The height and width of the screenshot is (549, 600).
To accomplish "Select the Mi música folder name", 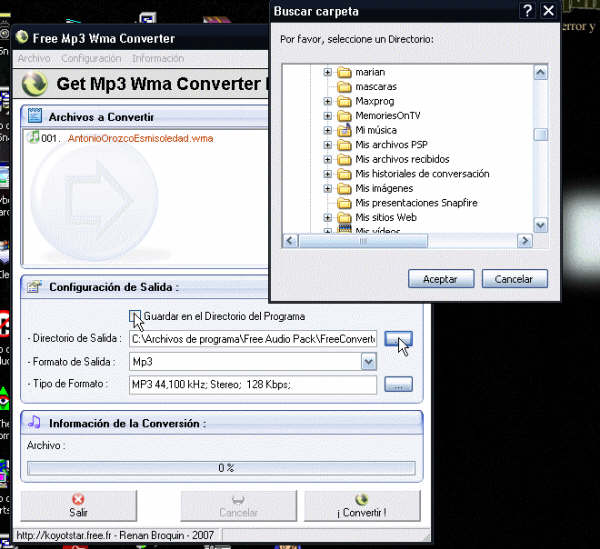I will click(x=376, y=130).
